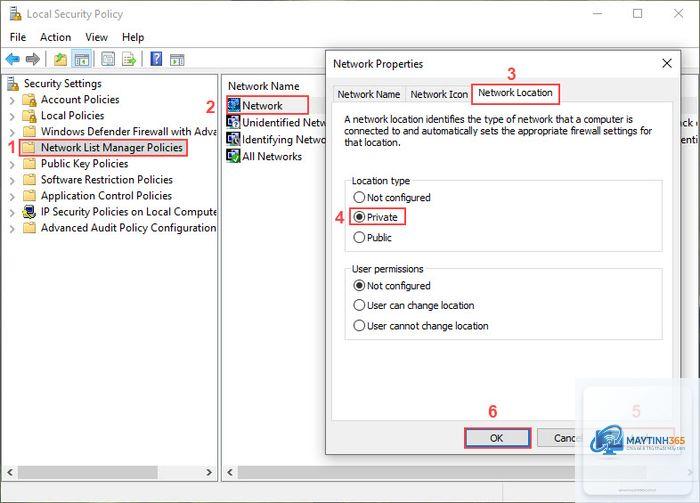Select the Public Key Policies label

pos(84,163)
